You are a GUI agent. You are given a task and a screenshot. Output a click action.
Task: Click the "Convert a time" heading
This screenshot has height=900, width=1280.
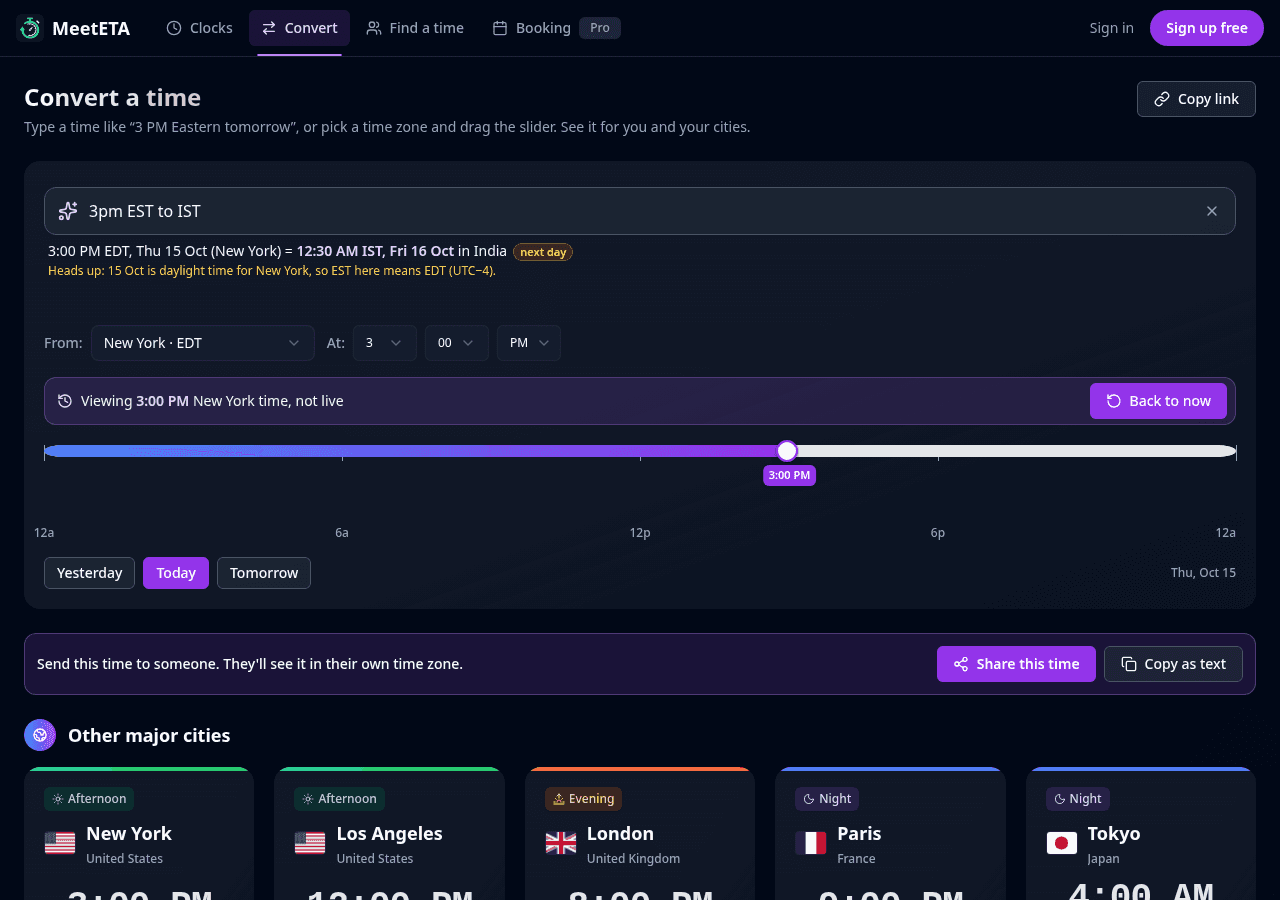[112, 98]
